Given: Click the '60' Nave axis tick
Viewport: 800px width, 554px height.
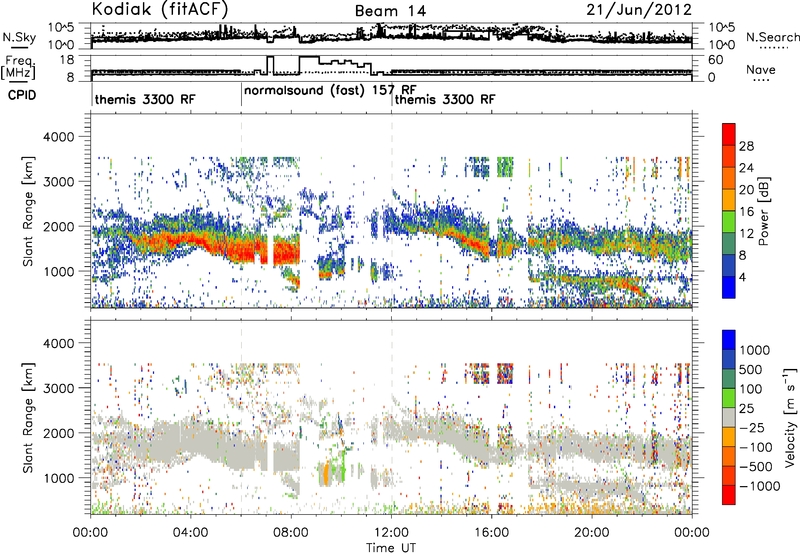Looking at the screenshot, I should [716, 60].
